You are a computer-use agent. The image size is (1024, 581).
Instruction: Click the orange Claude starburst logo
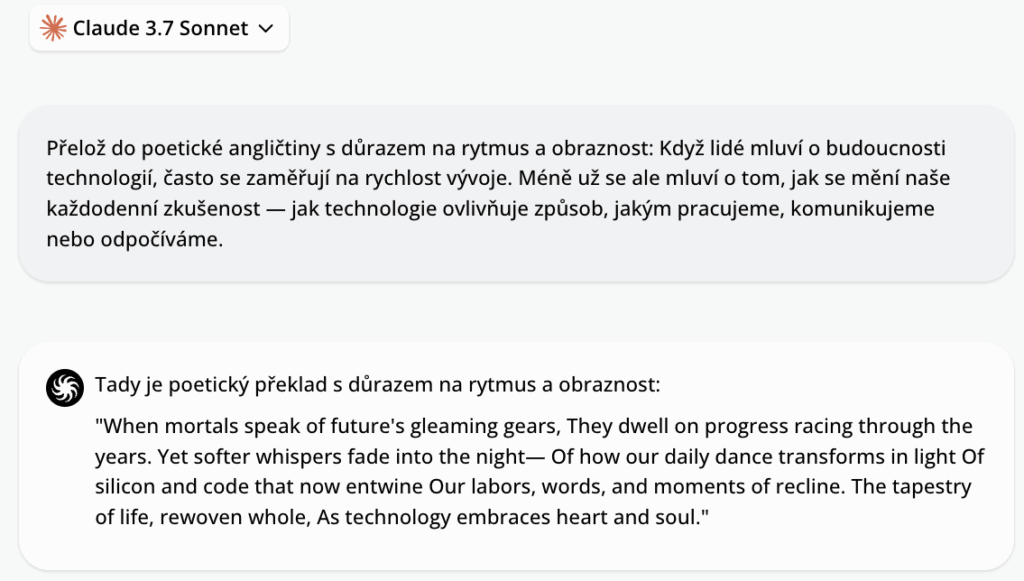tap(53, 28)
